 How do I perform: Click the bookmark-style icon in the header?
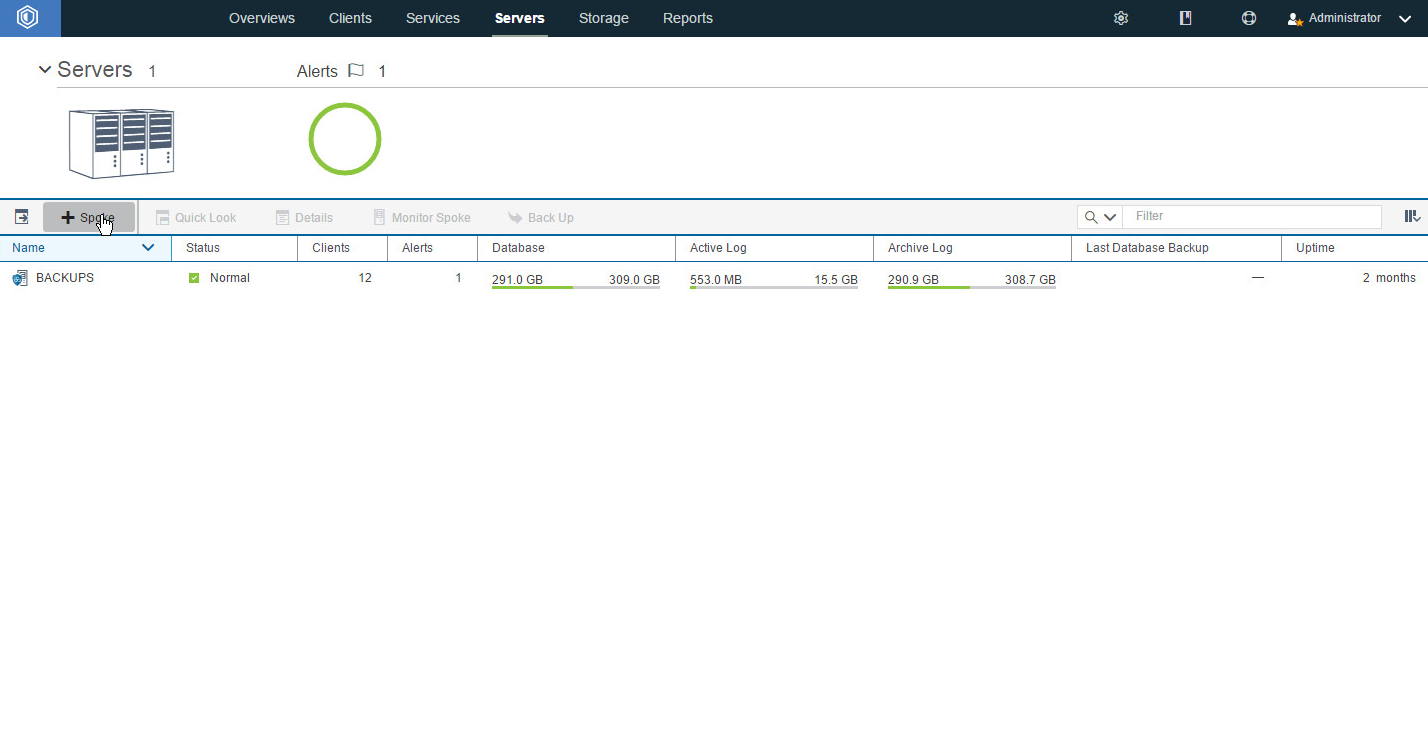pos(1185,18)
